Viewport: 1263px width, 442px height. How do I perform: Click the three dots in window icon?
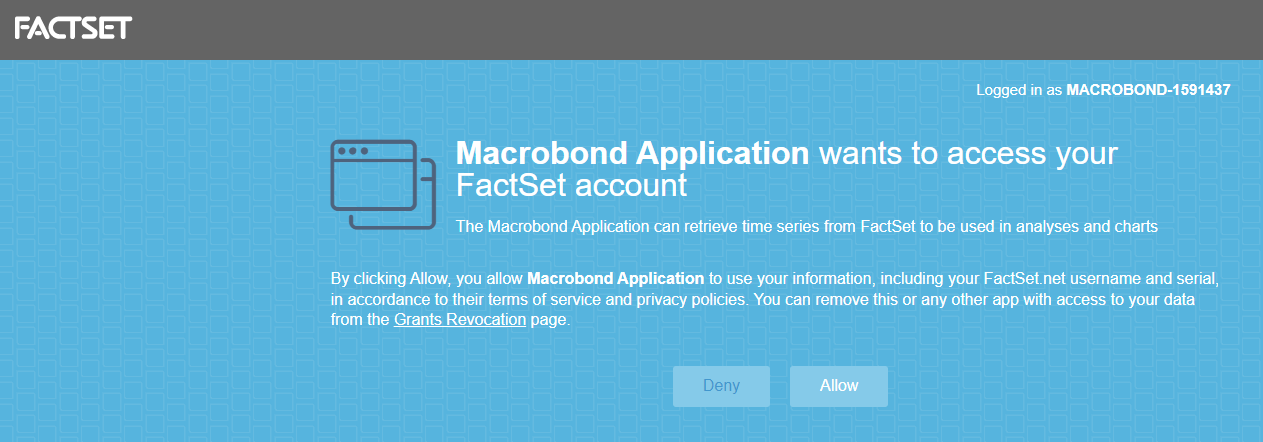tap(352, 151)
